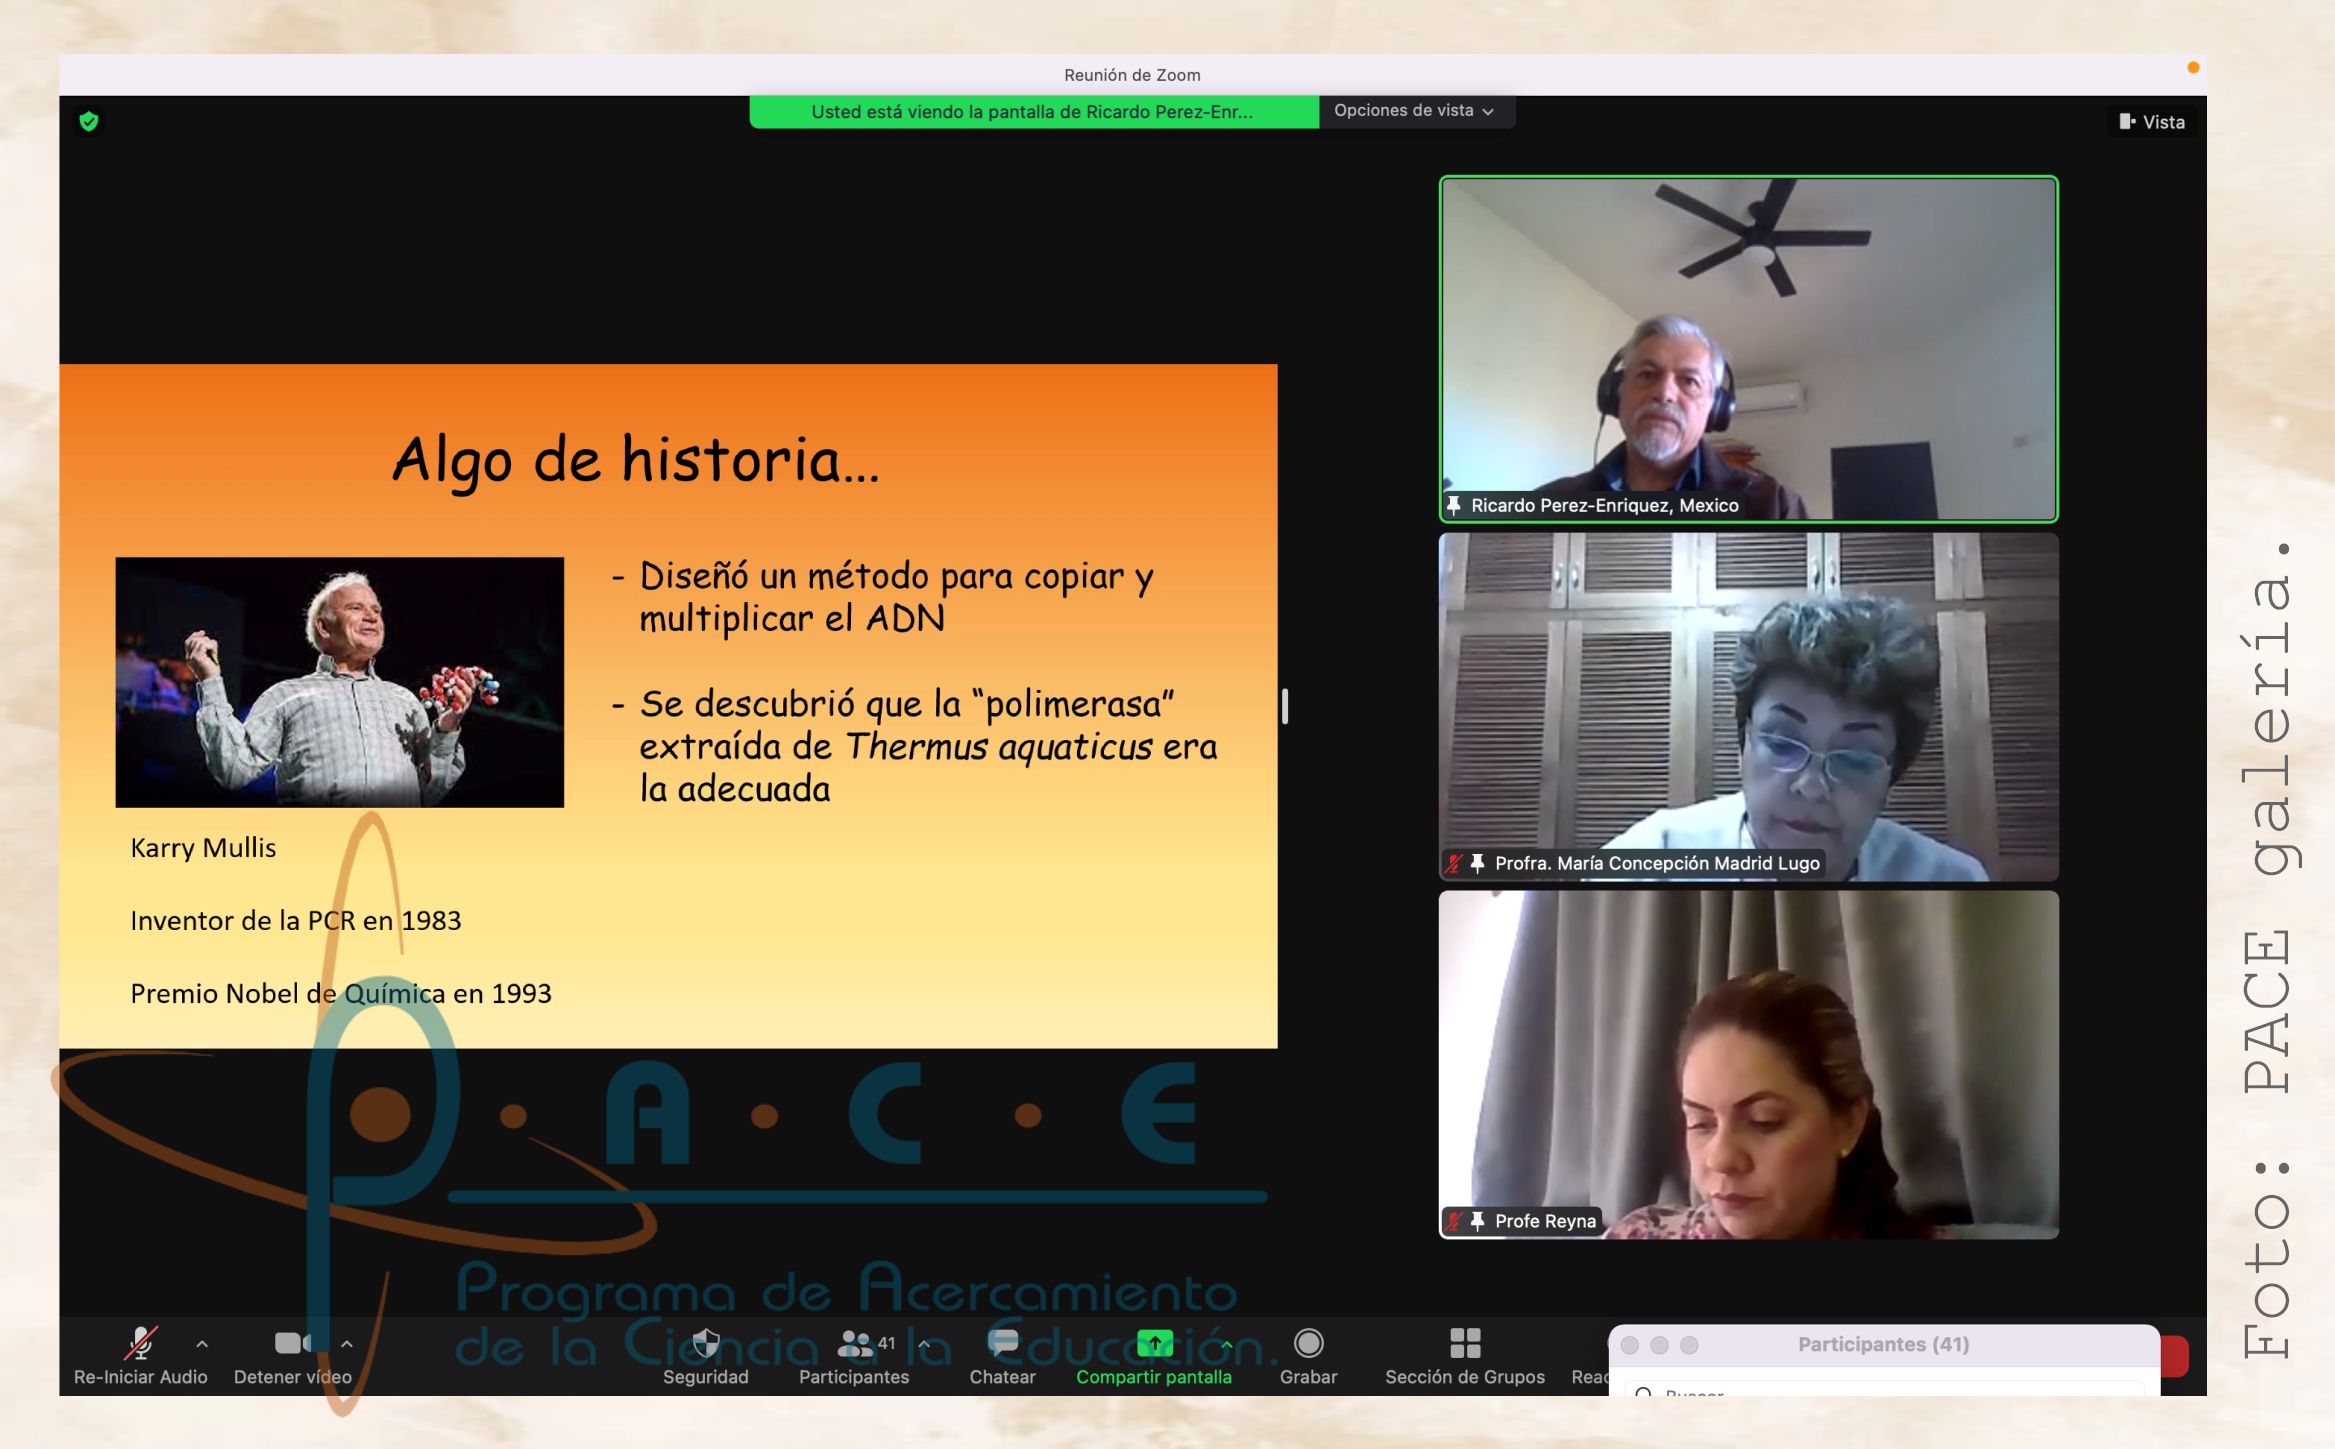Open Participantes panel from toolbar icon
The height and width of the screenshot is (1449, 2335).
(x=854, y=1343)
